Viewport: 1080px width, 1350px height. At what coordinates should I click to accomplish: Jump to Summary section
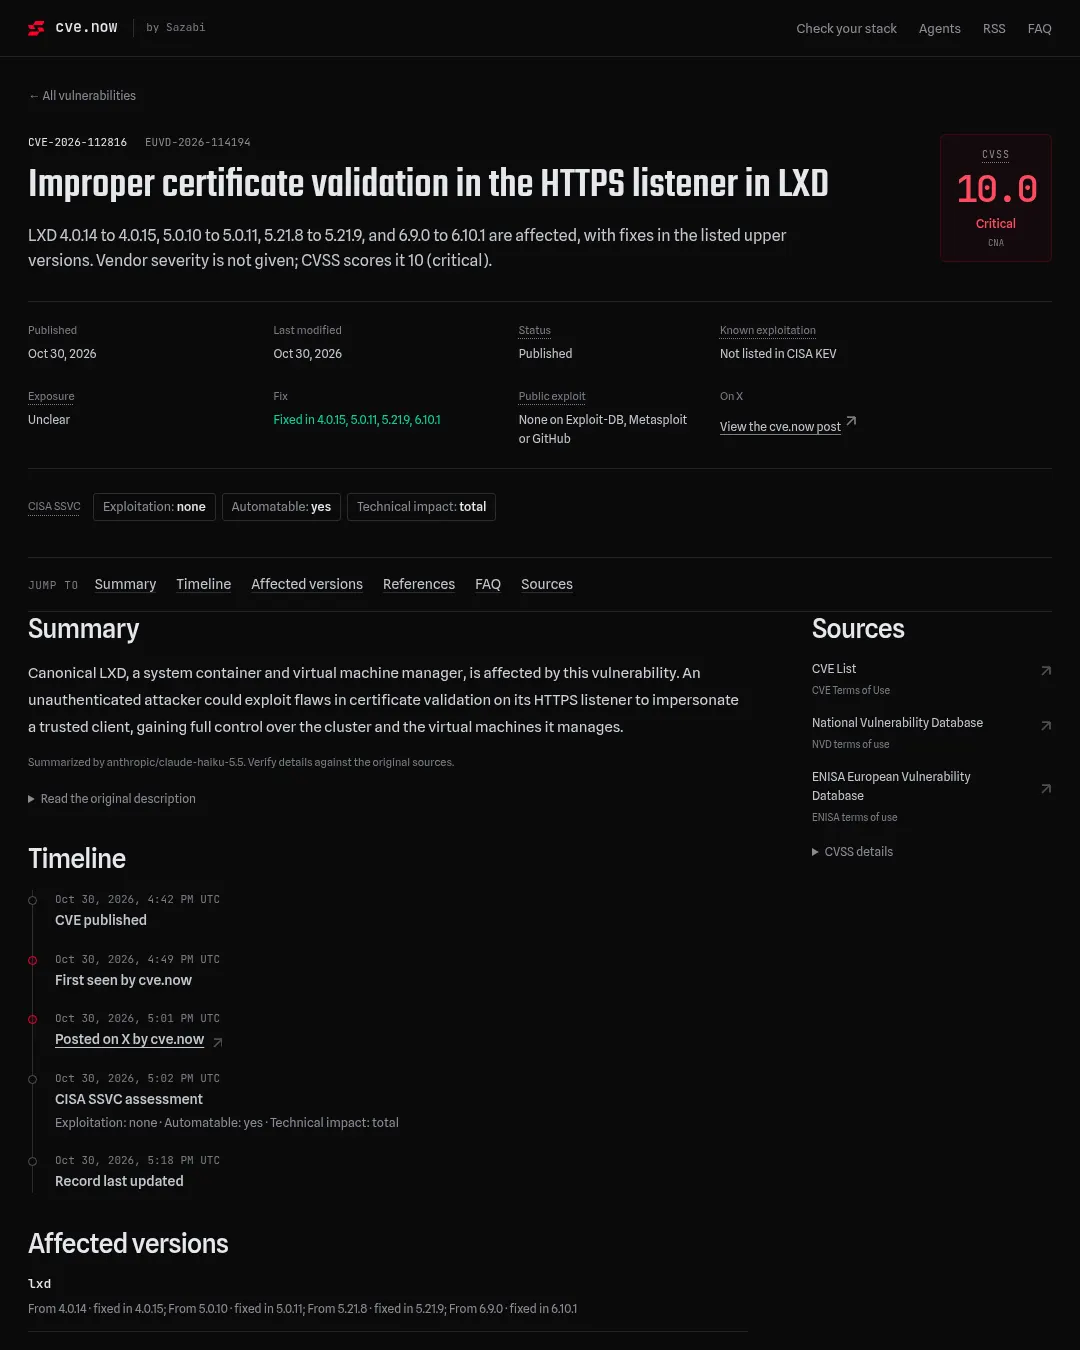(x=125, y=584)
